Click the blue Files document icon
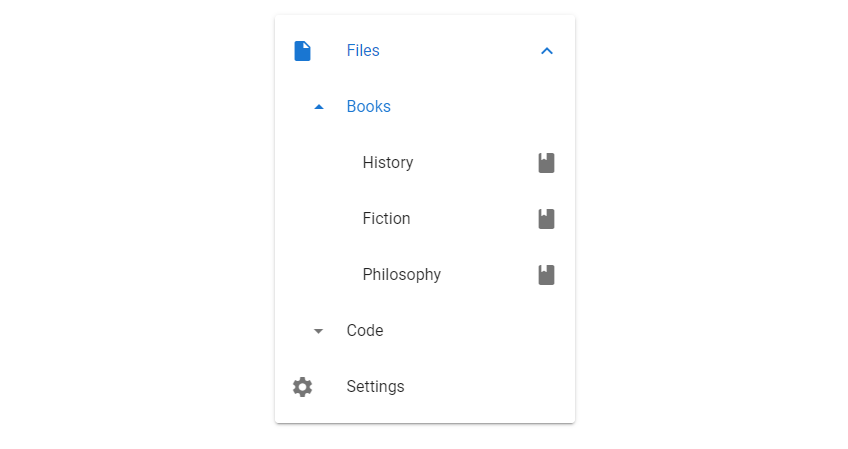 pos(302,51)
